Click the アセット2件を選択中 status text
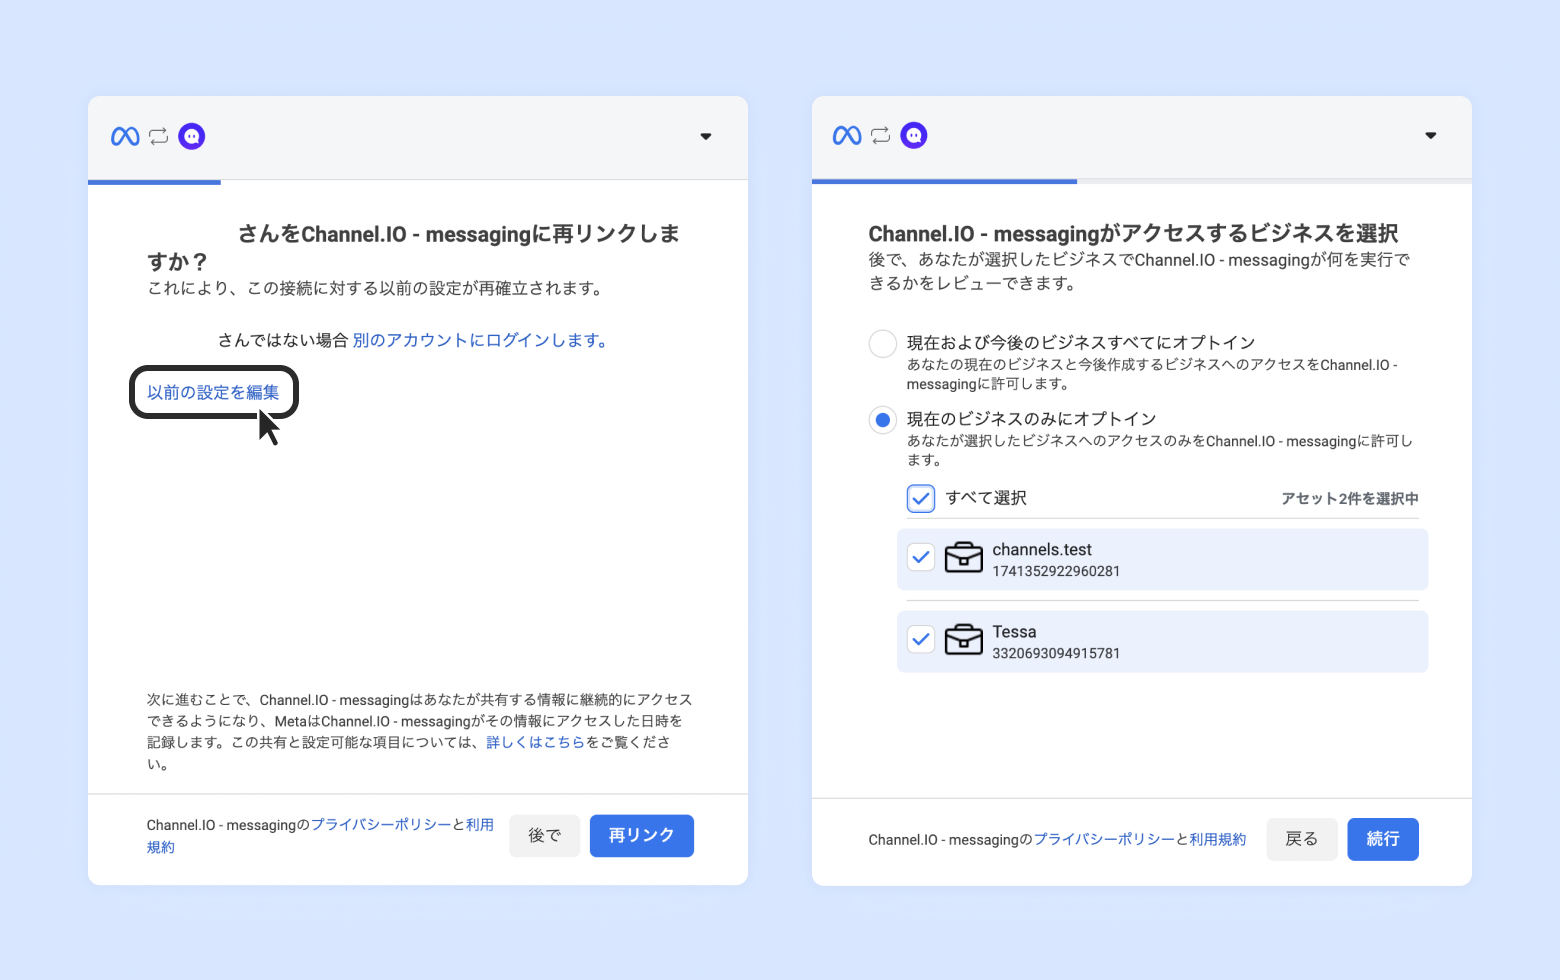Screen dimensions: 1560x980 1350,498
